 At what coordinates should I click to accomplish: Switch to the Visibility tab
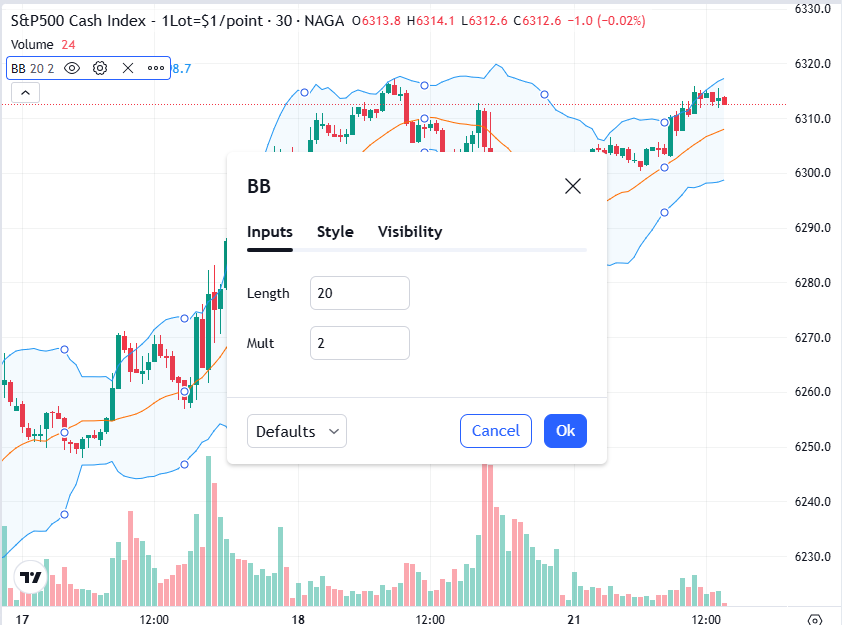coord(409,231)
